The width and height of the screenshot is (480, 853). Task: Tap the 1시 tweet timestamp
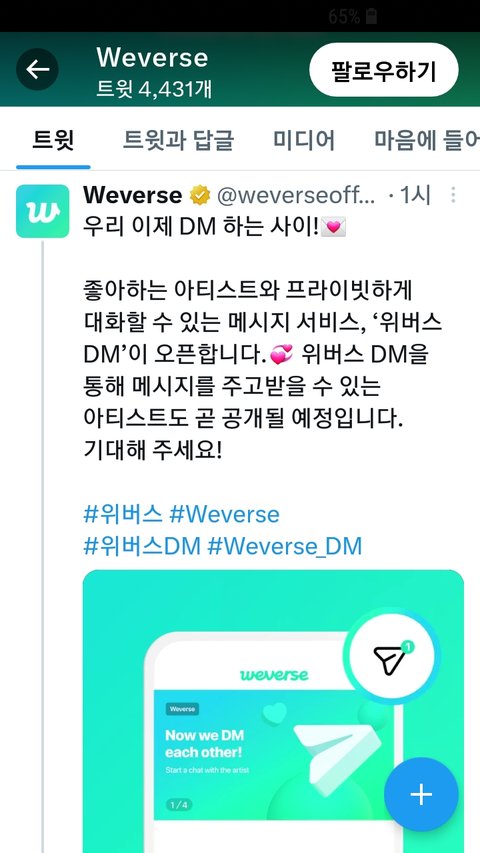click(415, 195)
